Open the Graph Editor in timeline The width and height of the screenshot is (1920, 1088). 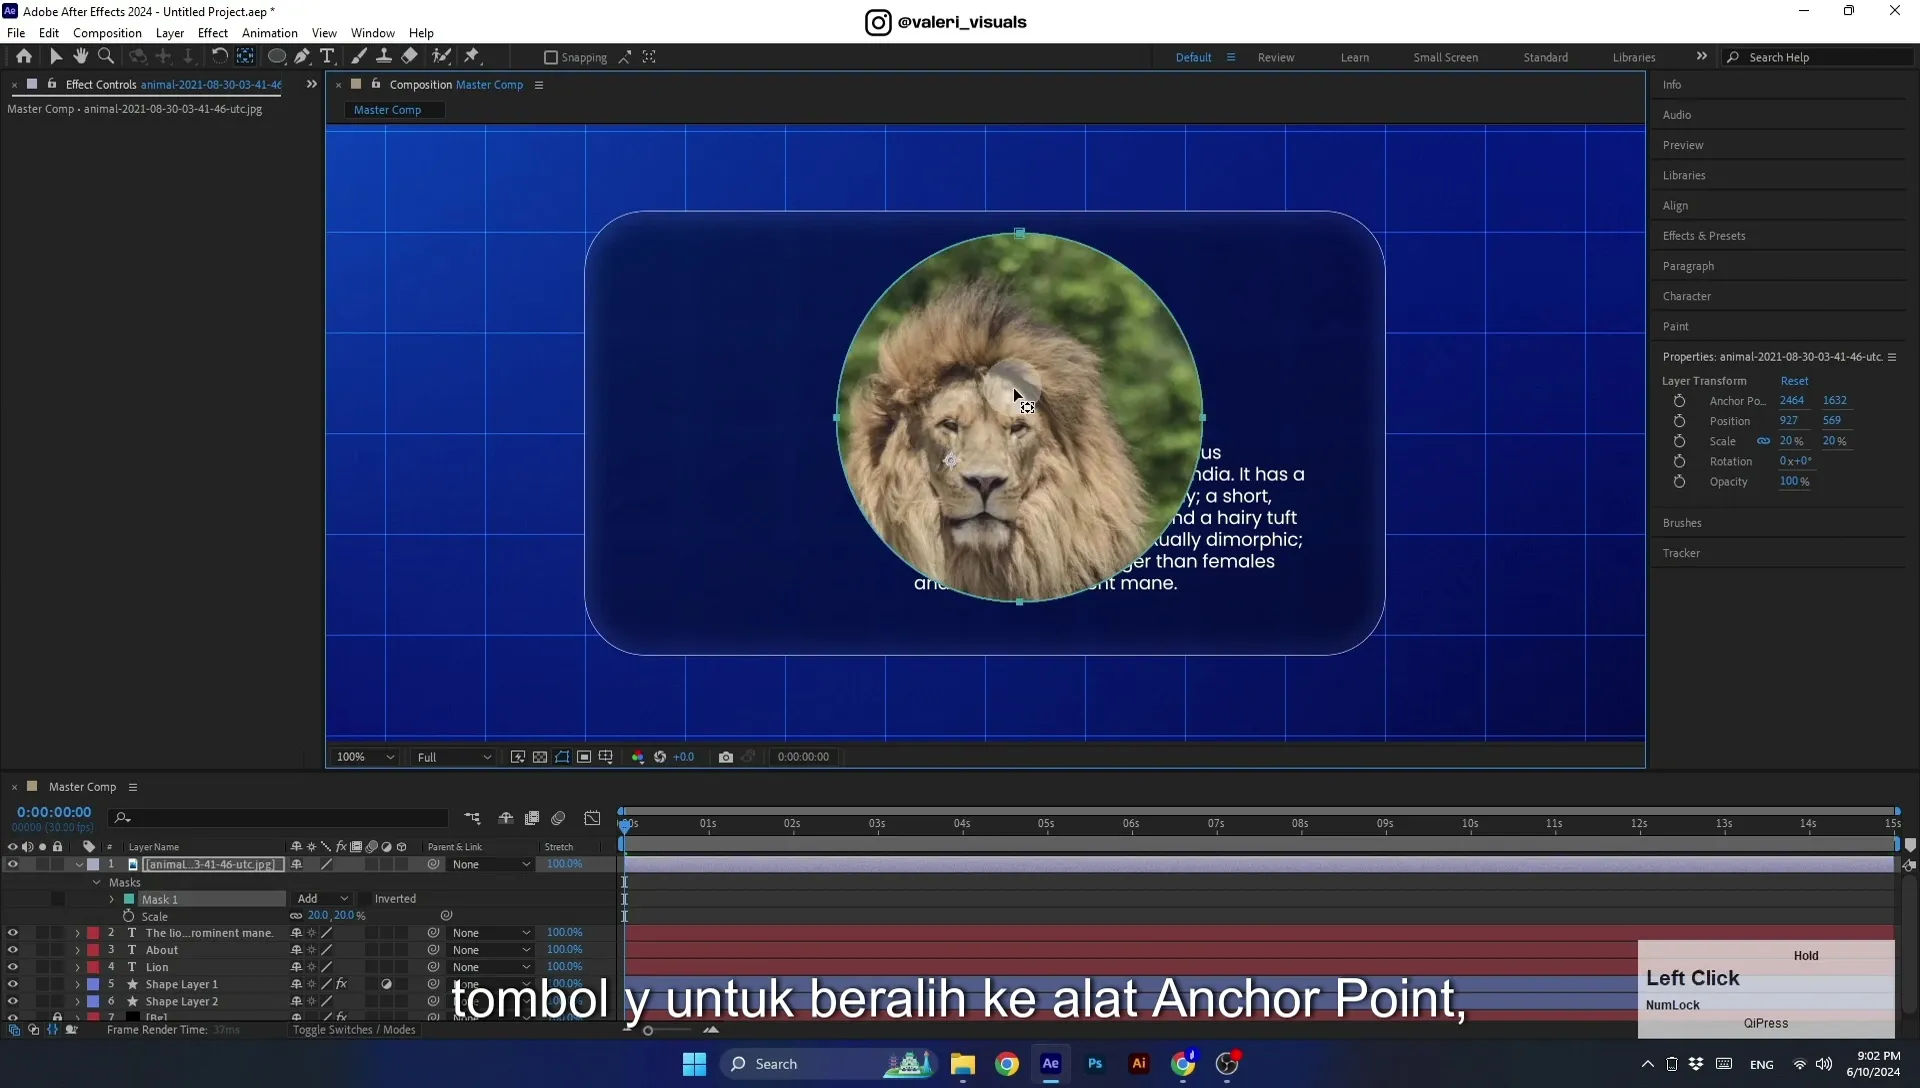tap(593, 818)
